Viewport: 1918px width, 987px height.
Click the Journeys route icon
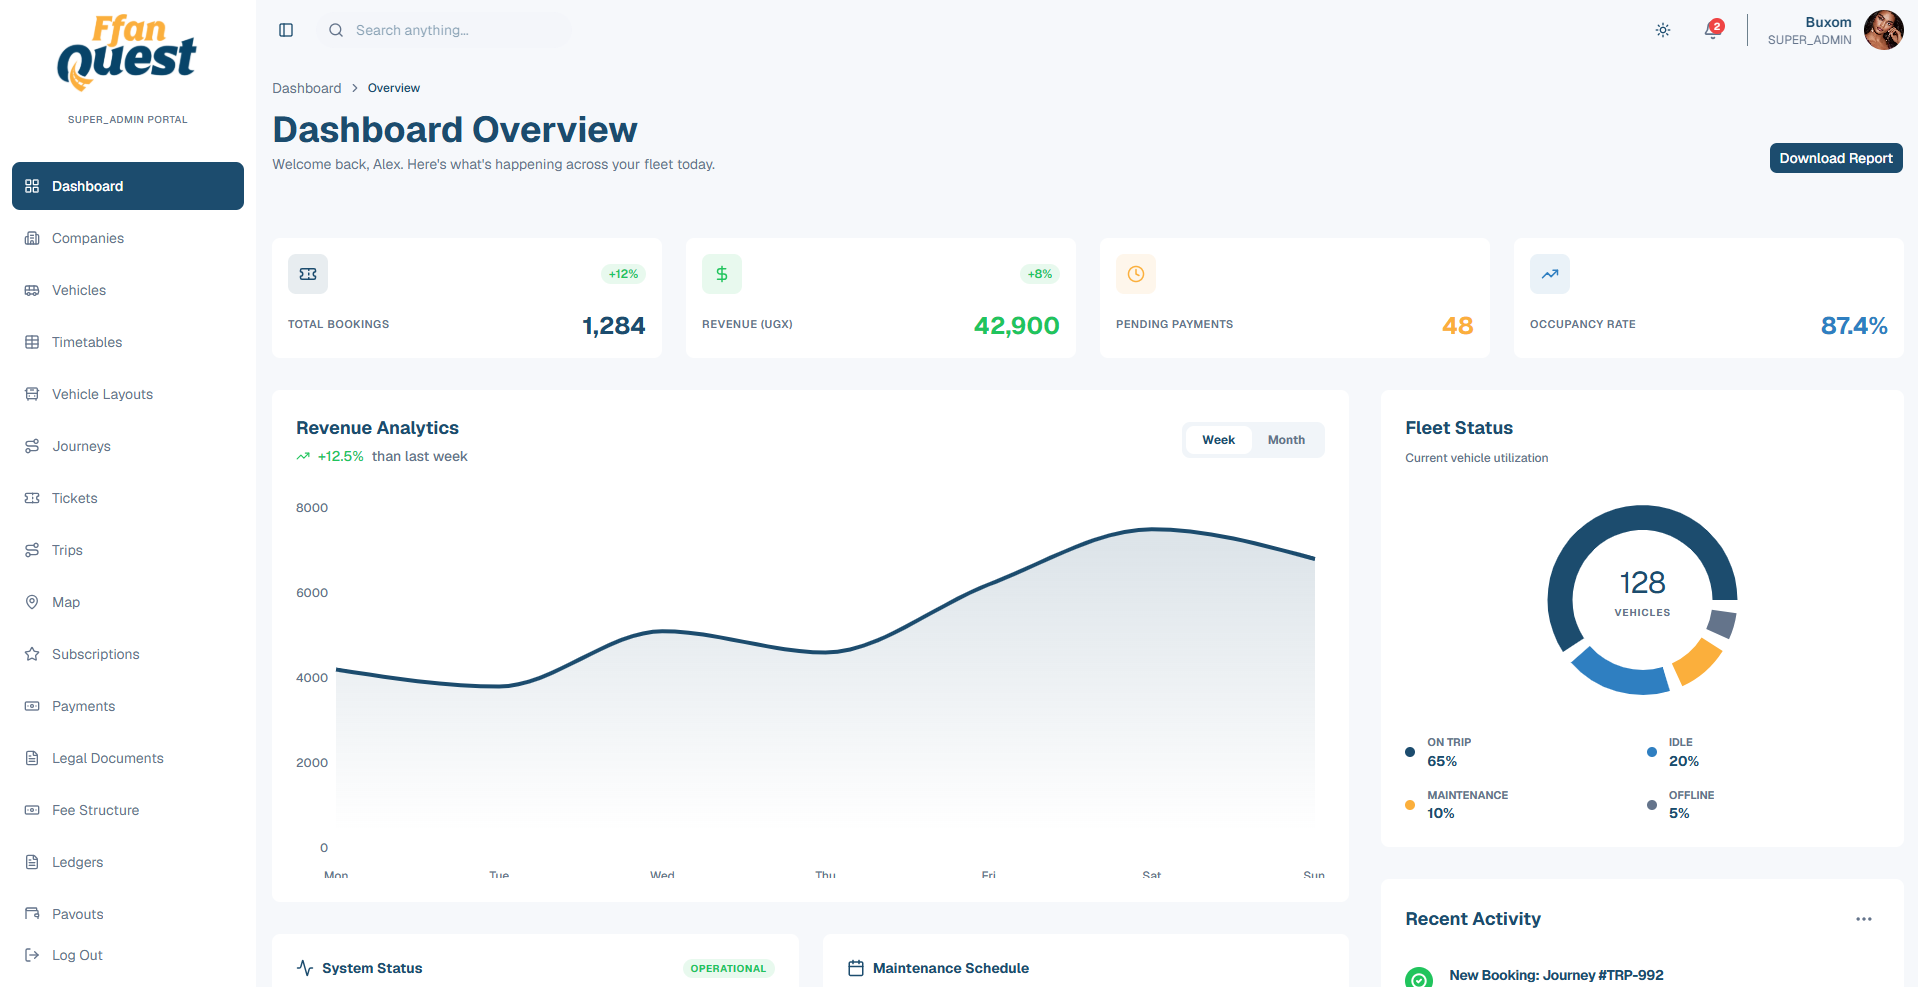coord(32,446)
